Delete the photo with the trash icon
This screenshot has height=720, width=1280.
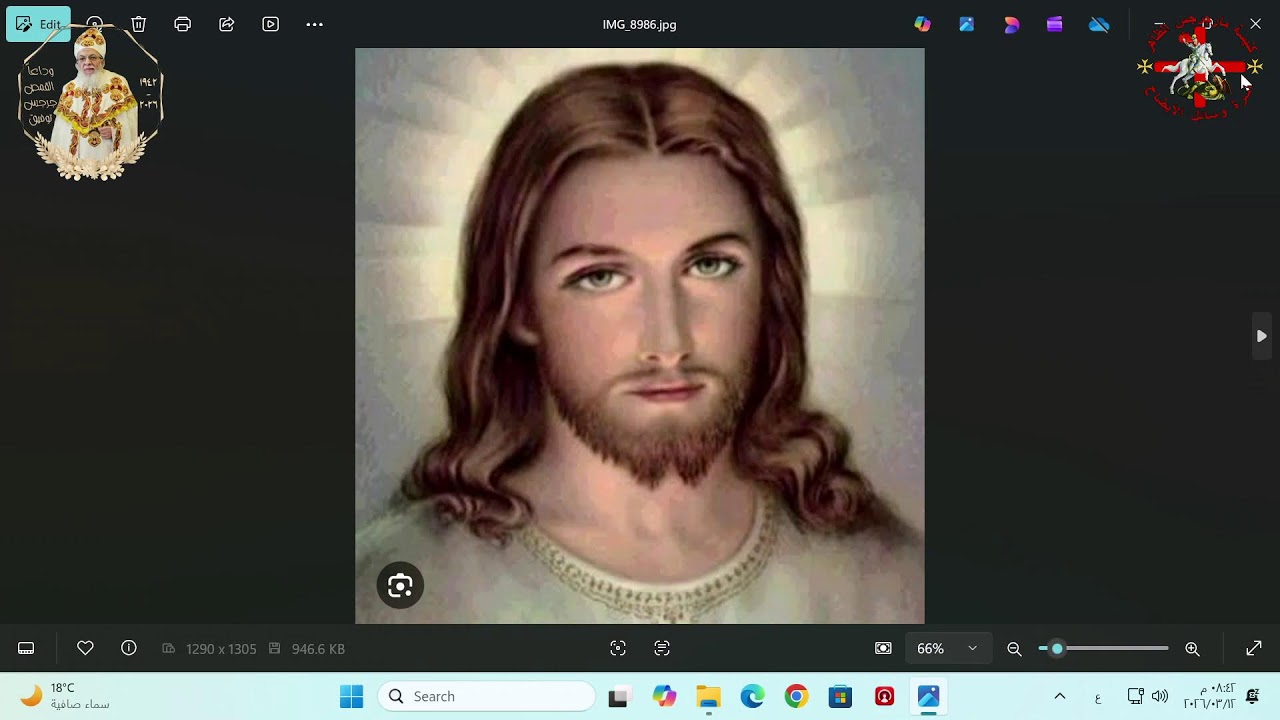click(139, 24)
